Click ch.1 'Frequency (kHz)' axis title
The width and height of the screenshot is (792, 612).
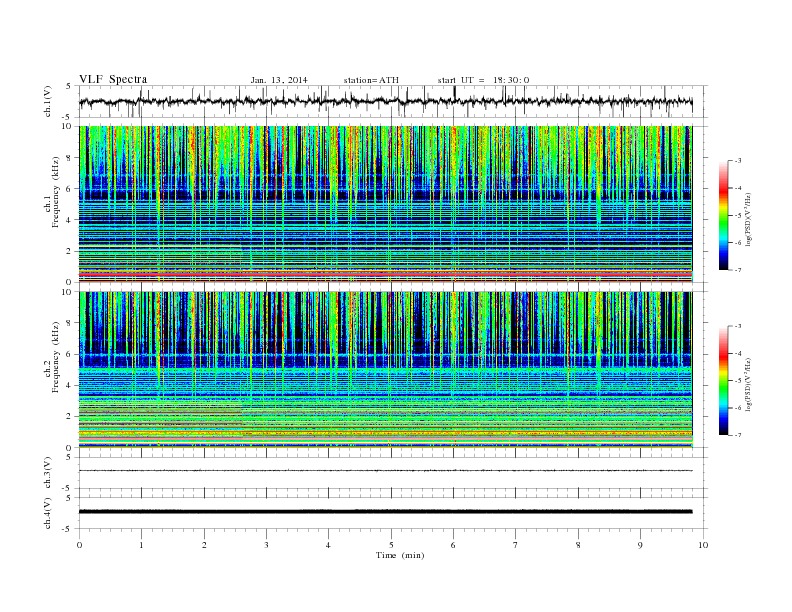pyautogui.click(x=56, y=192)
